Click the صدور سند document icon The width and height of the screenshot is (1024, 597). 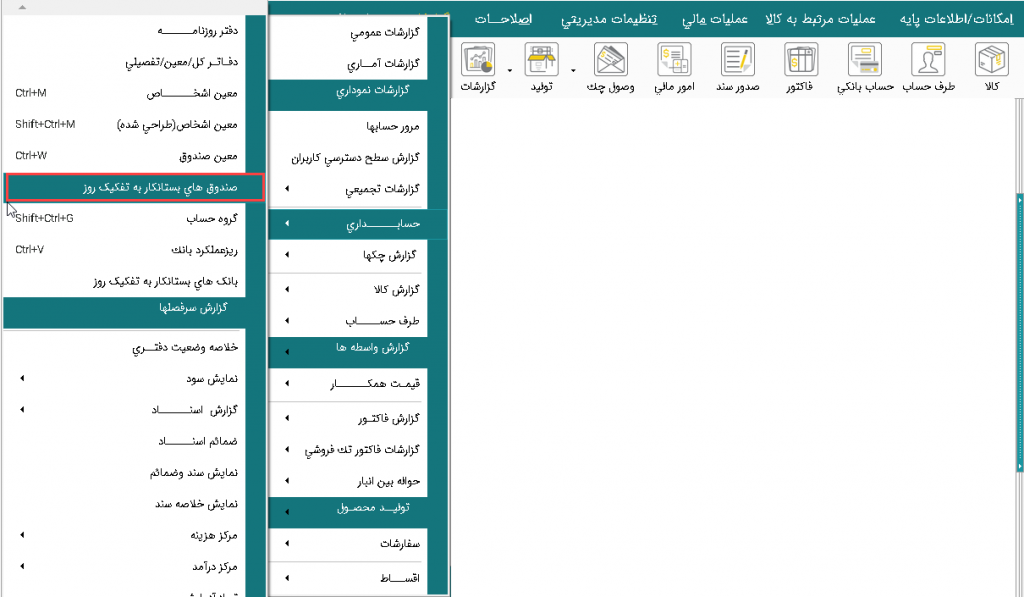click(738, 68)
